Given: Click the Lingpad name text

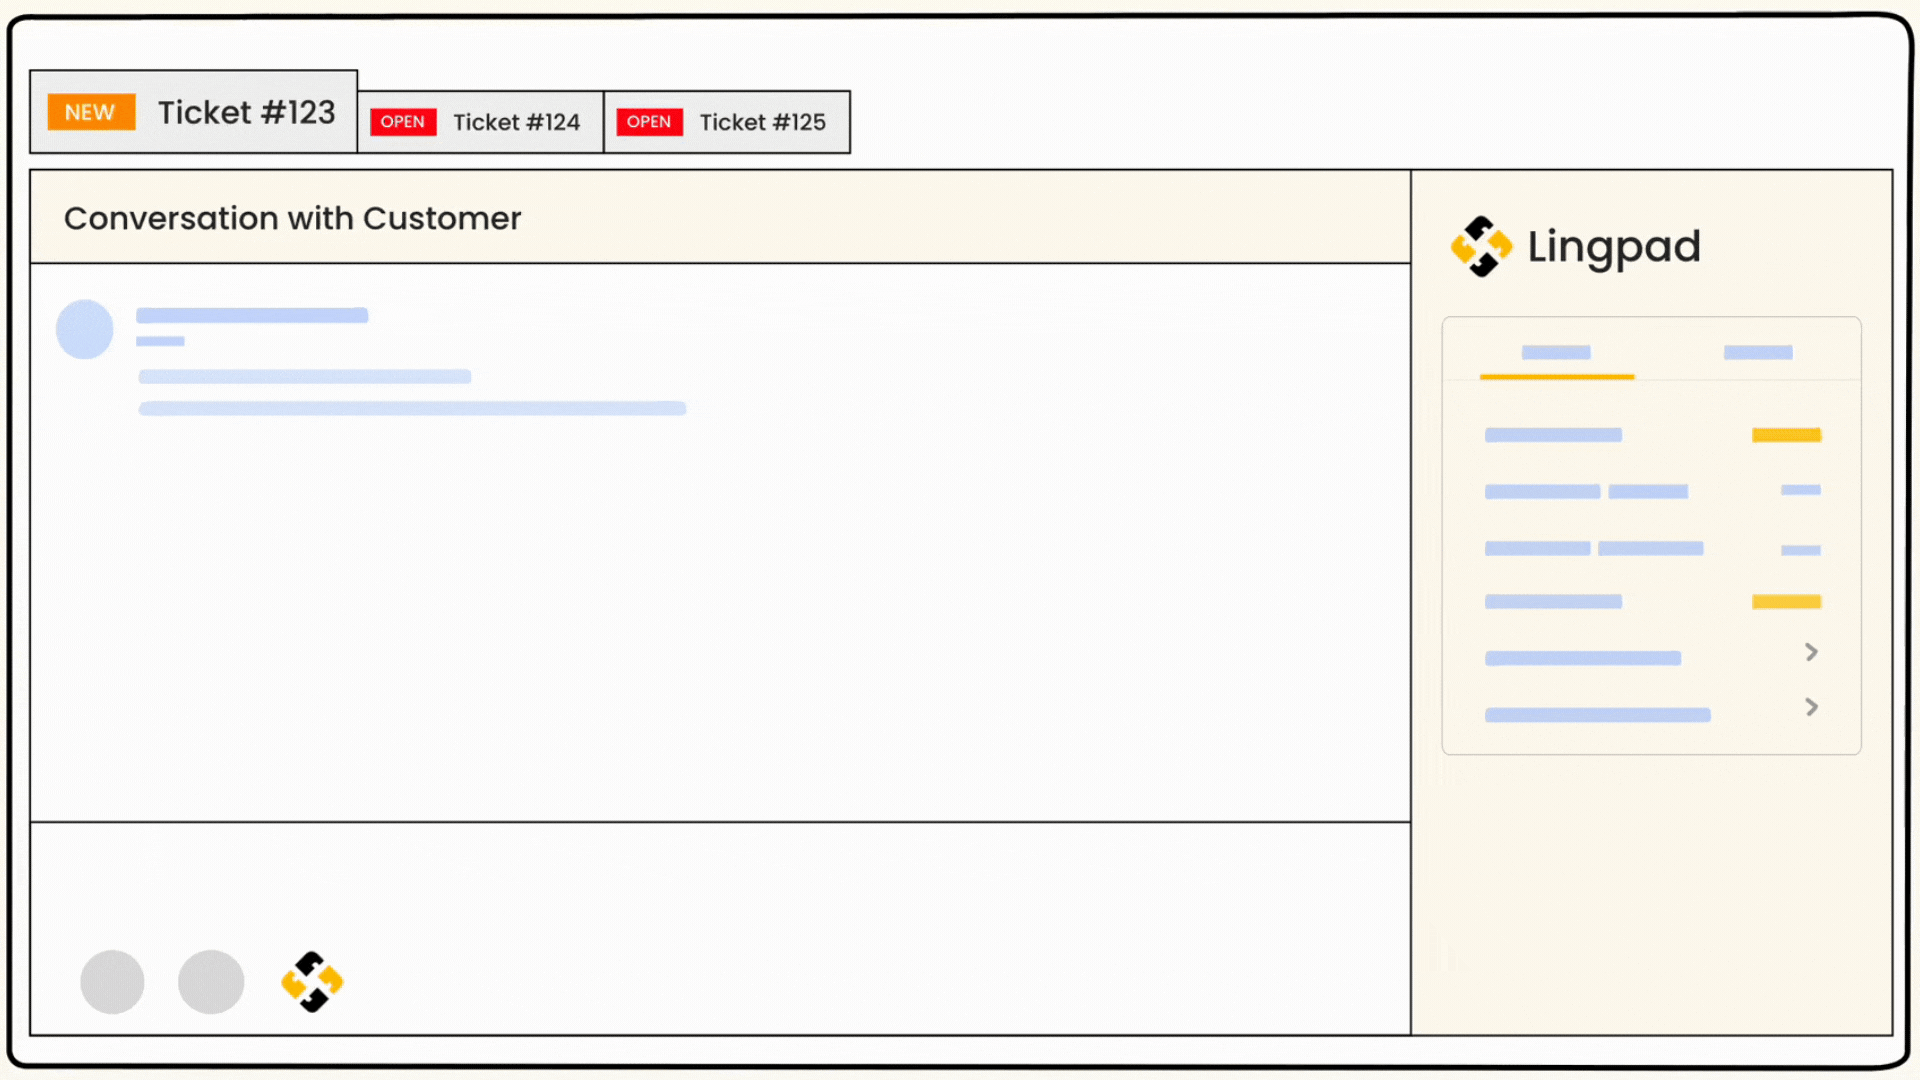Looking at the screenshot, I should coord(1614,247).
